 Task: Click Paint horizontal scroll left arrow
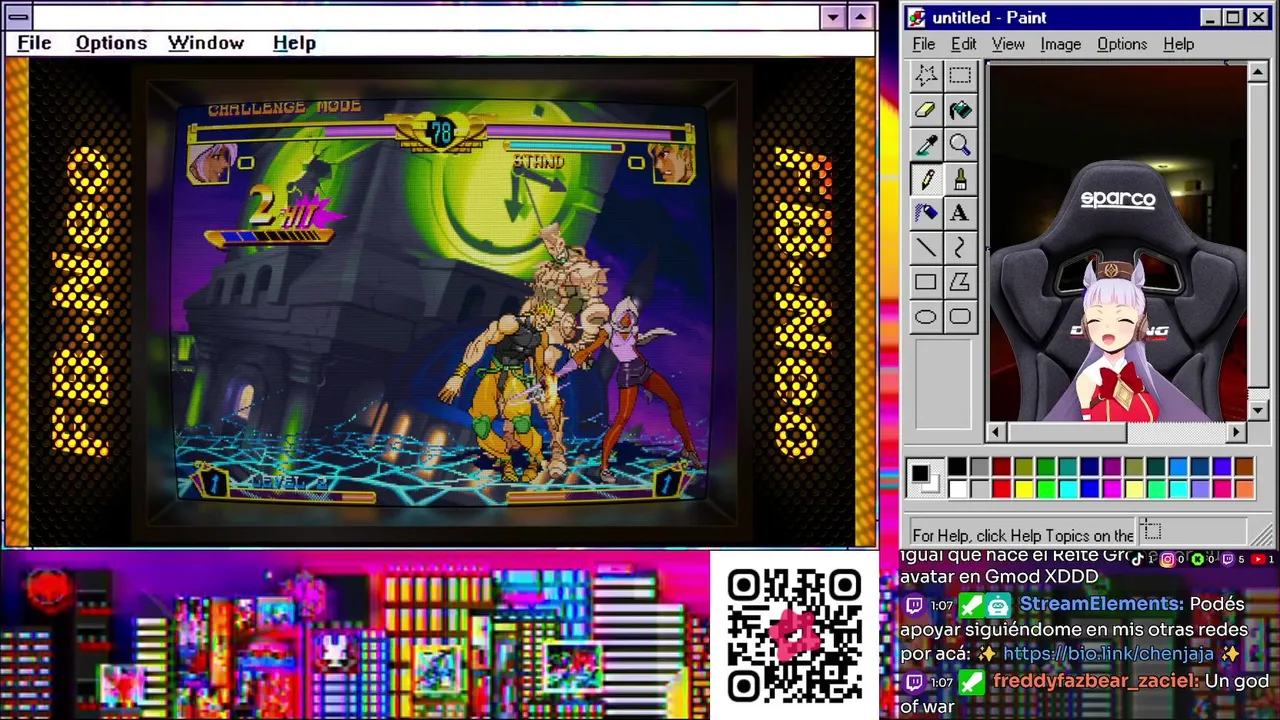pos(995,432)
